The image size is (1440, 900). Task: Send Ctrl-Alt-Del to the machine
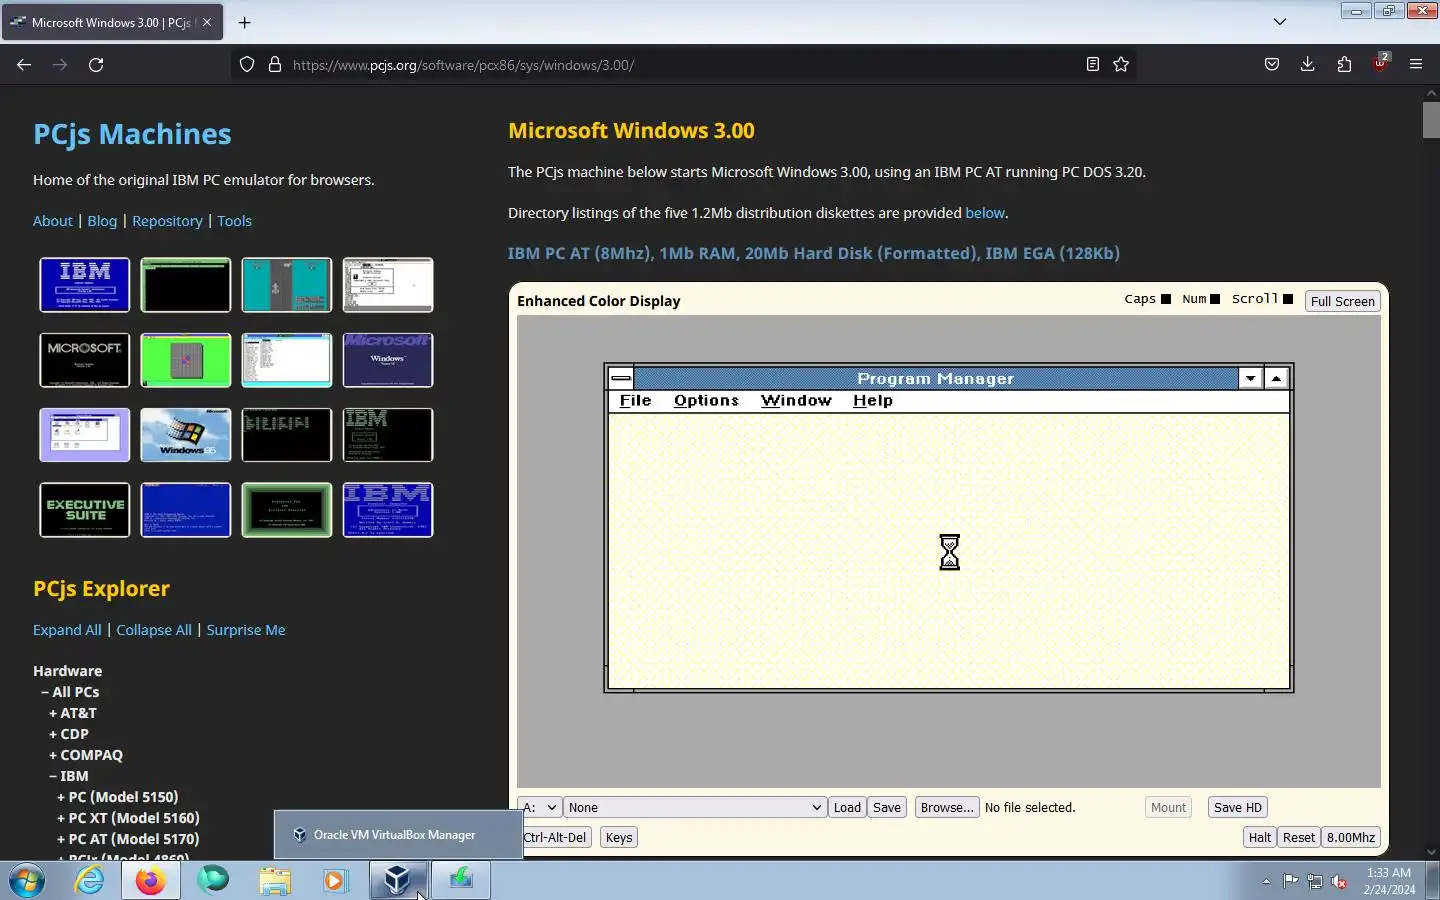click(x=555, y=837)
